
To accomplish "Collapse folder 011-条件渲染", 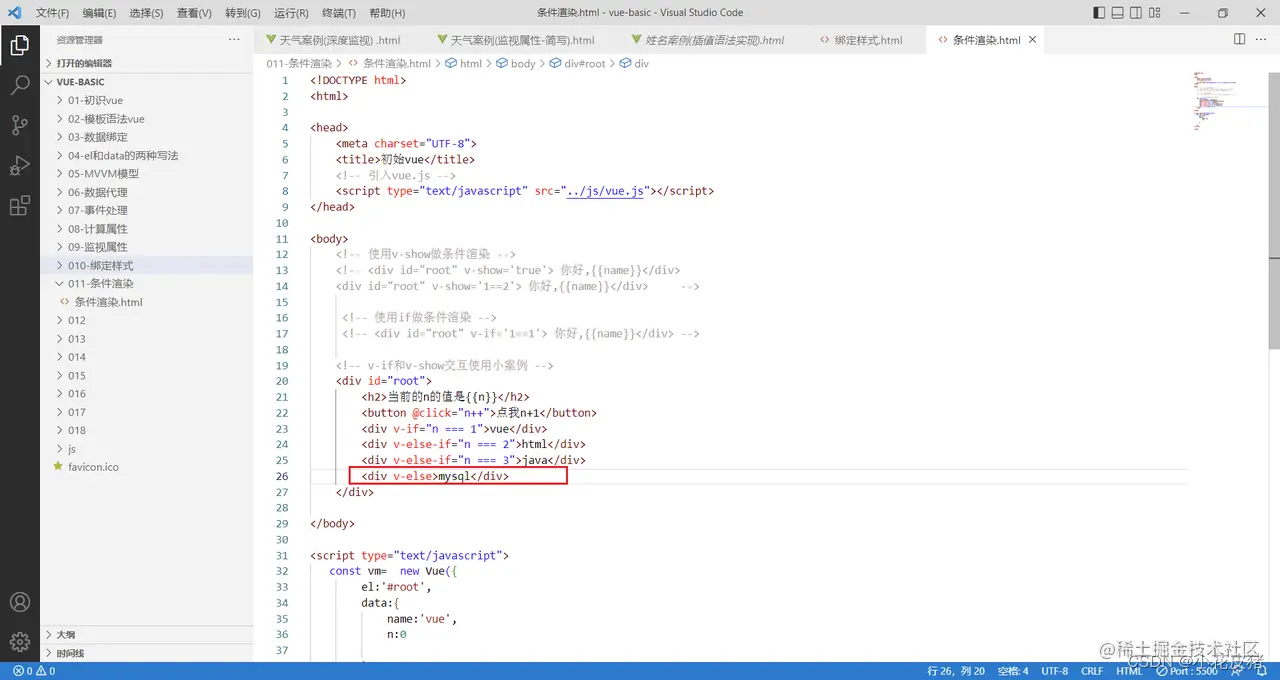I will [x=147, y=283].
